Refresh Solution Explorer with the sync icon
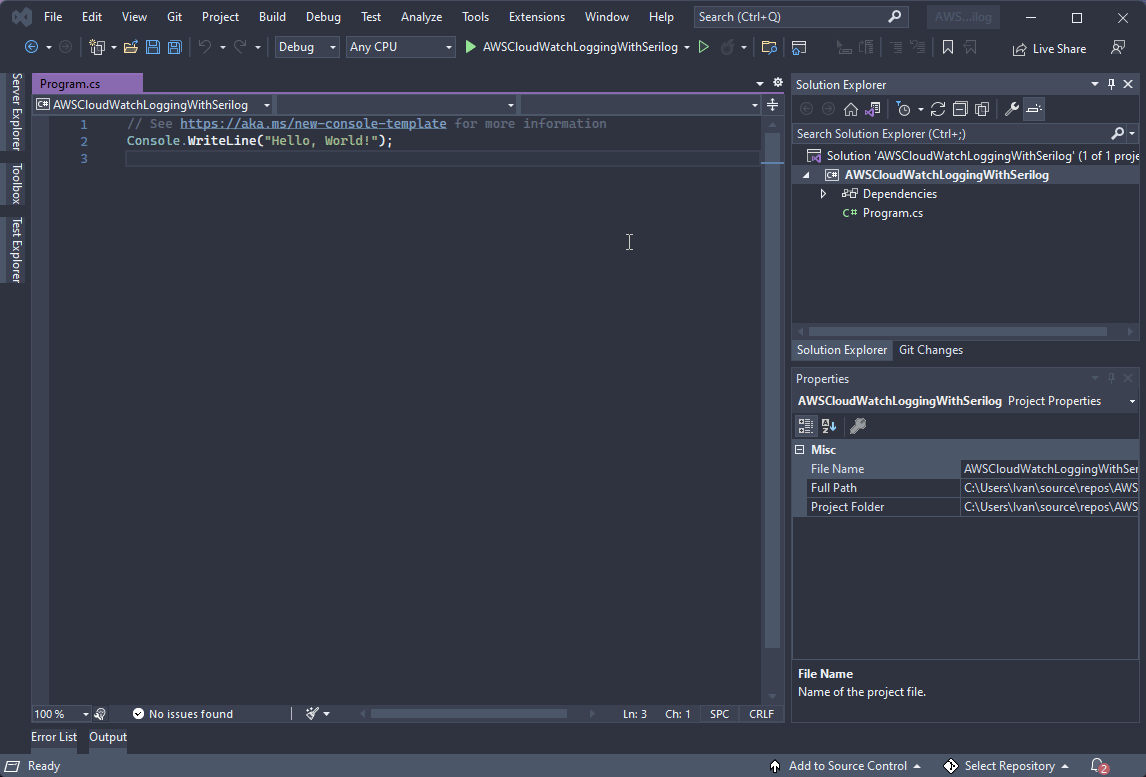This screenshot has width=1146, height=777. 937,109
